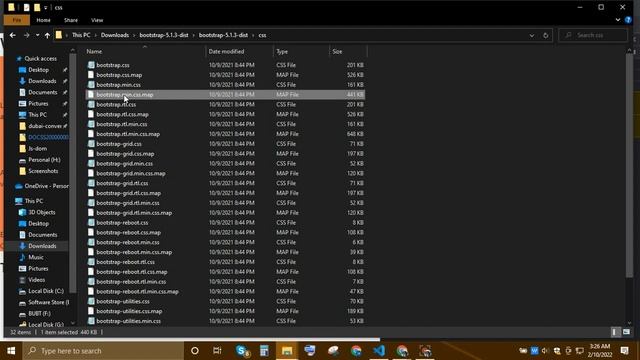Select bootstrap.rtl.min.css.map file
Screen dimensions: 640x360
click(x=128, y=134)
